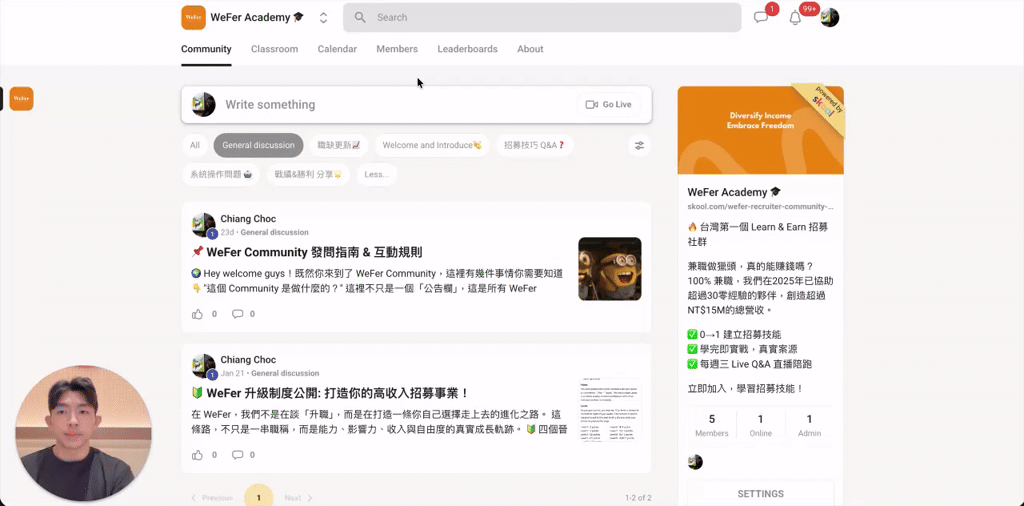
Task: Open chat messages icon
Action: coord(761,18)
